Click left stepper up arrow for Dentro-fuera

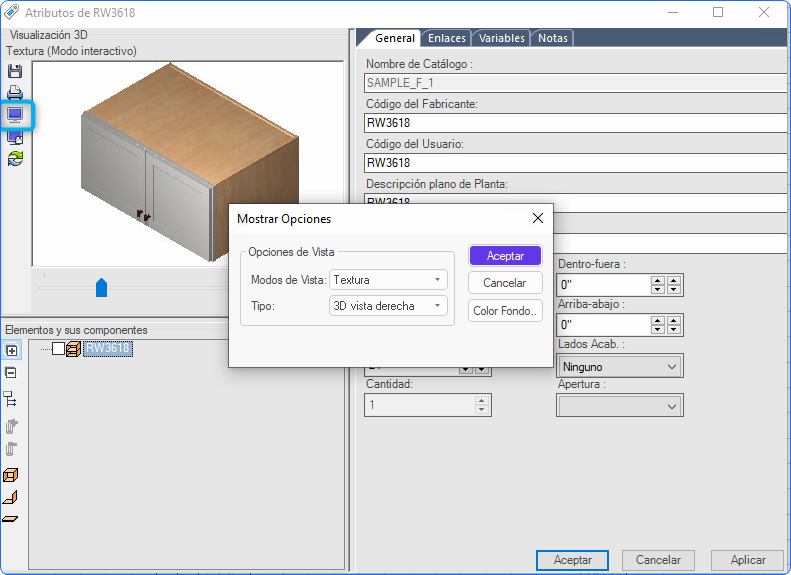click(x=657, y=280)
